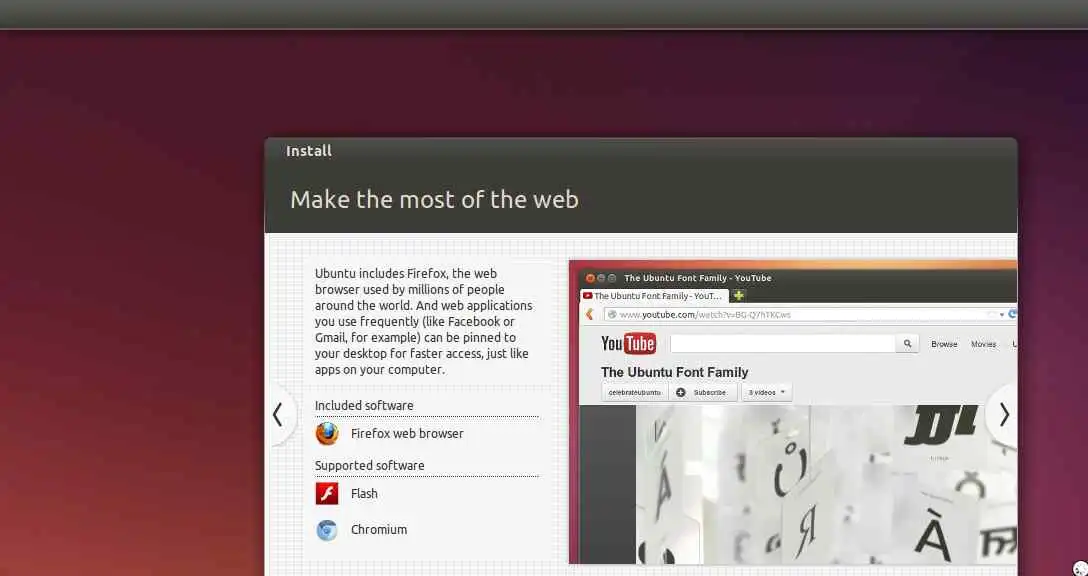Open the Movies link on YouTube
Viewport: 1088px width, 576px height.
[x=983, y=344]
